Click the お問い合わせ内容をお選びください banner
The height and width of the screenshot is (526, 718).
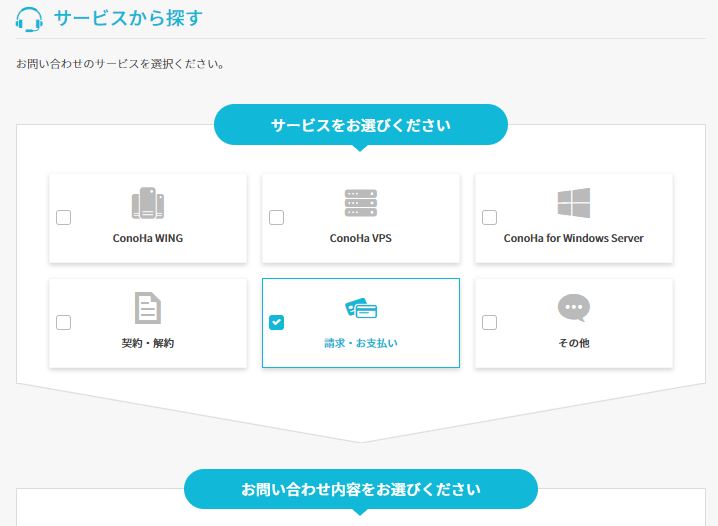(x=361, y=489)
